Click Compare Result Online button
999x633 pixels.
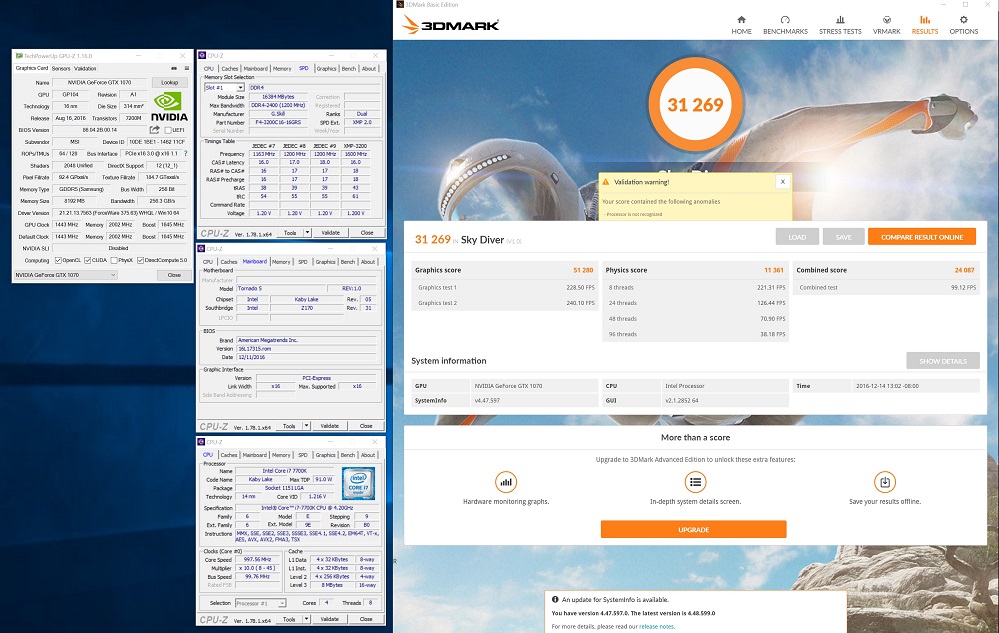point(921,237)
